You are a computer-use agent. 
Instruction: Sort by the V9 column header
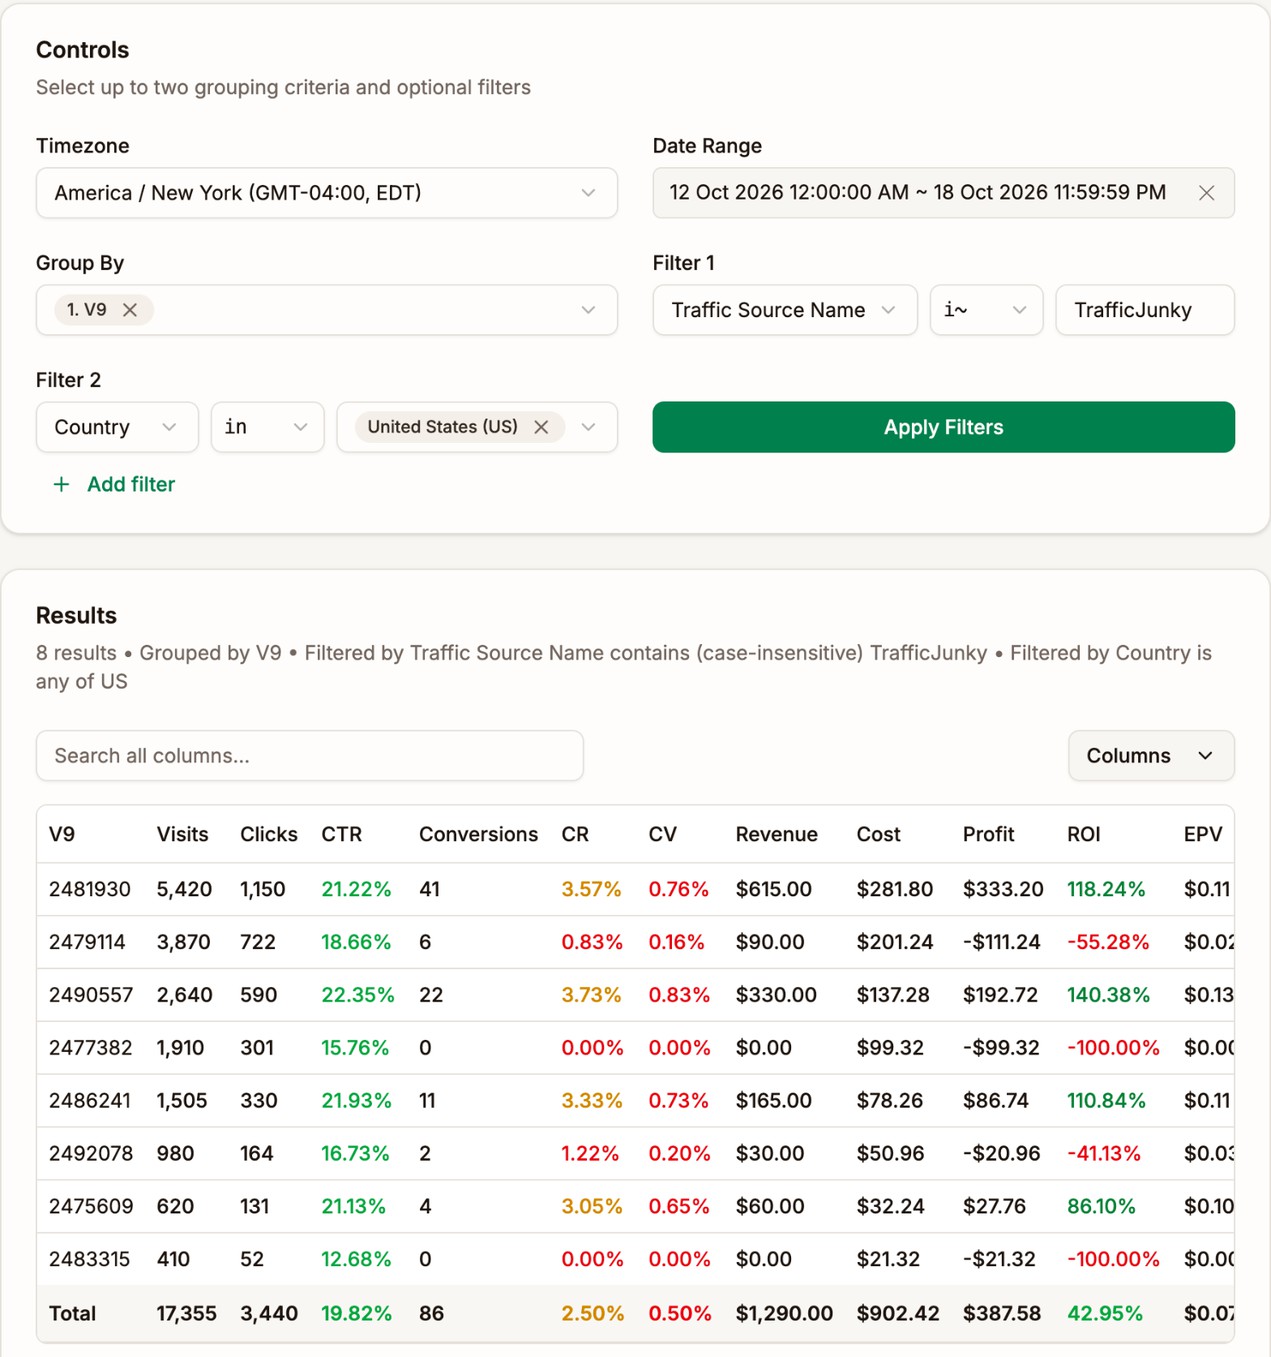coord(62,834)
